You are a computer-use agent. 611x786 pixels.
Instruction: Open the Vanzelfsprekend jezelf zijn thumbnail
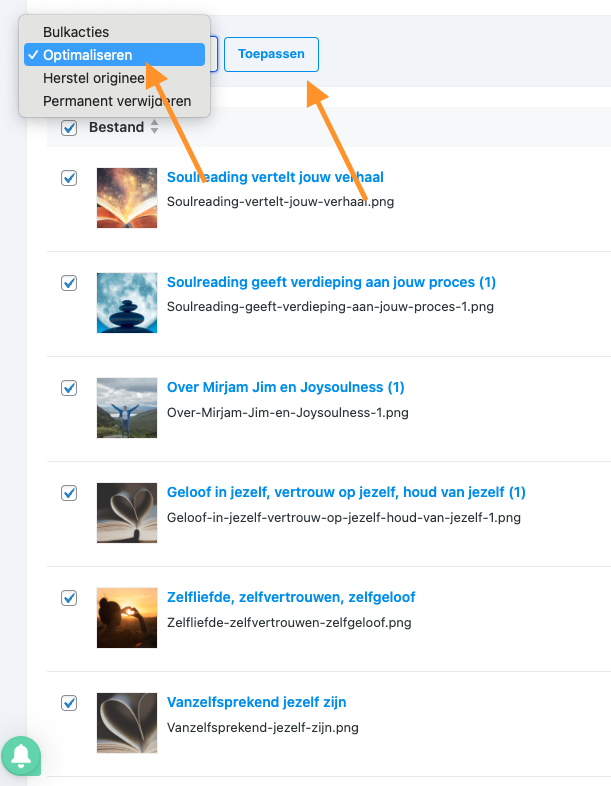click(x=127, y=723)
